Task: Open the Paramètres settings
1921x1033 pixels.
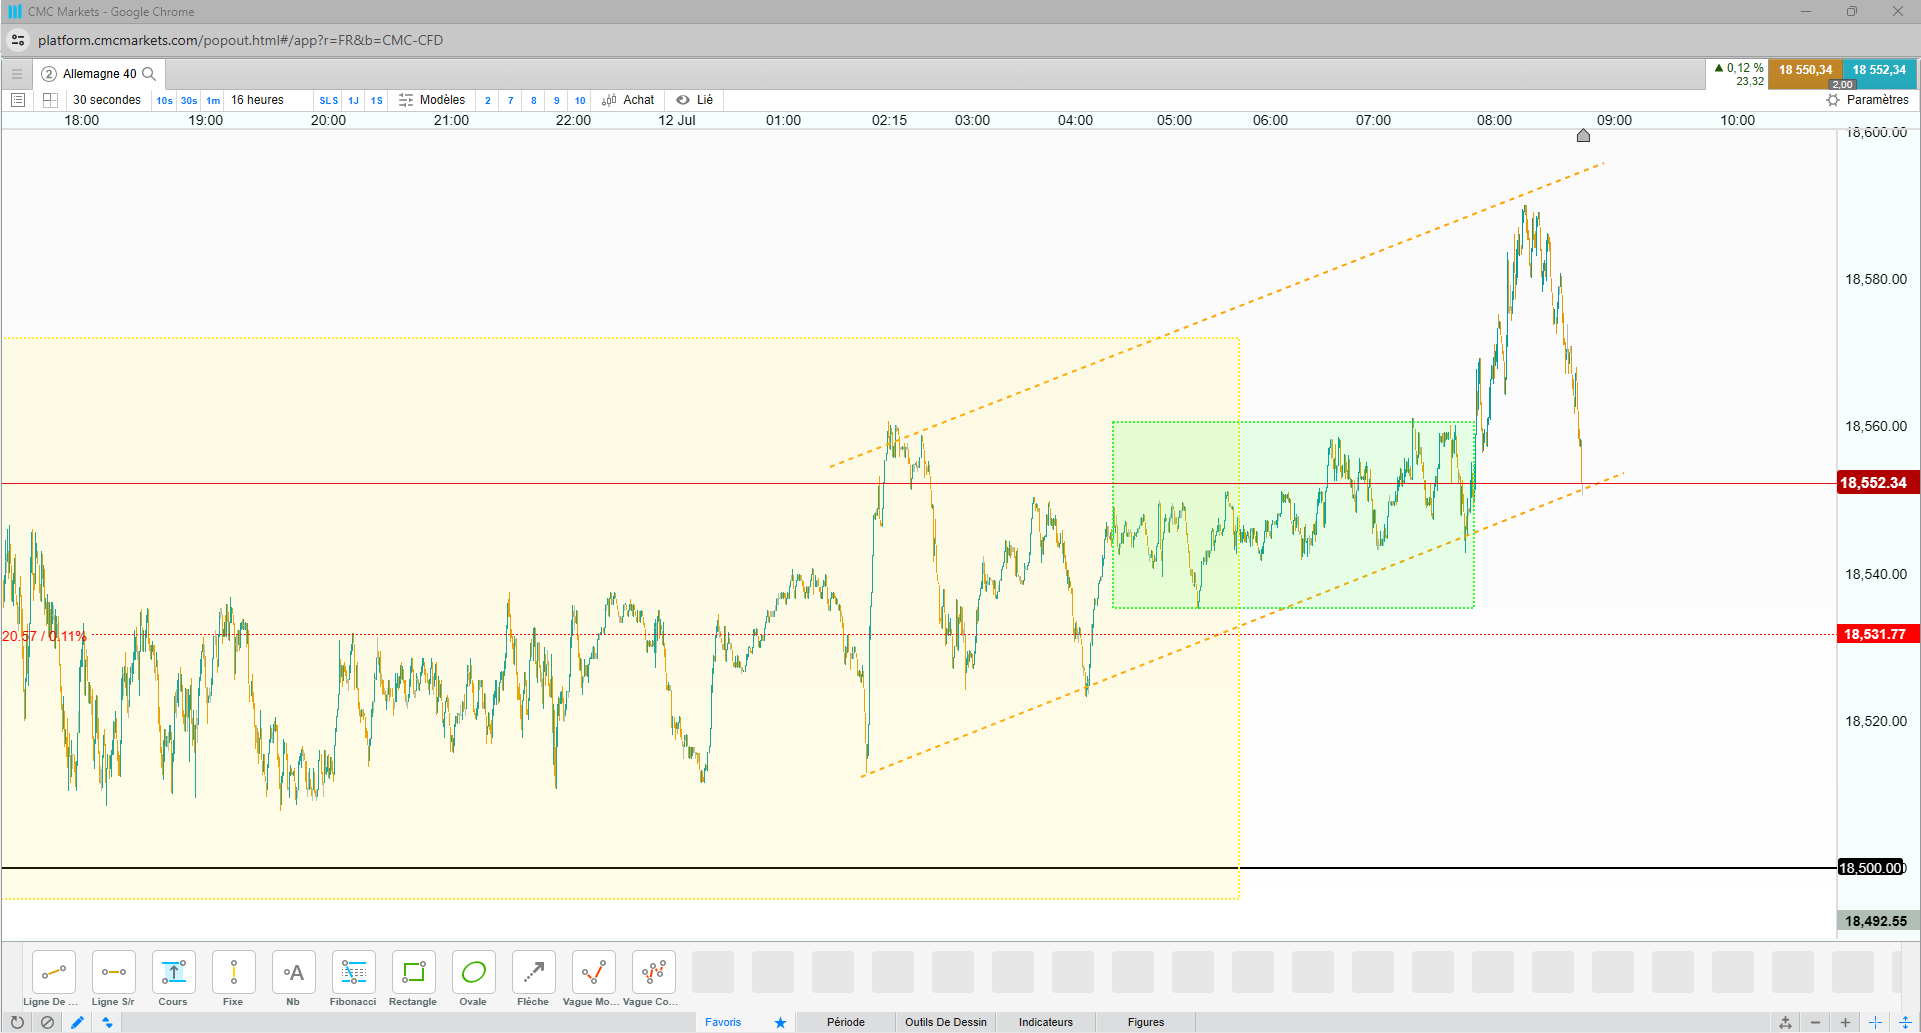Action: 1868,100
